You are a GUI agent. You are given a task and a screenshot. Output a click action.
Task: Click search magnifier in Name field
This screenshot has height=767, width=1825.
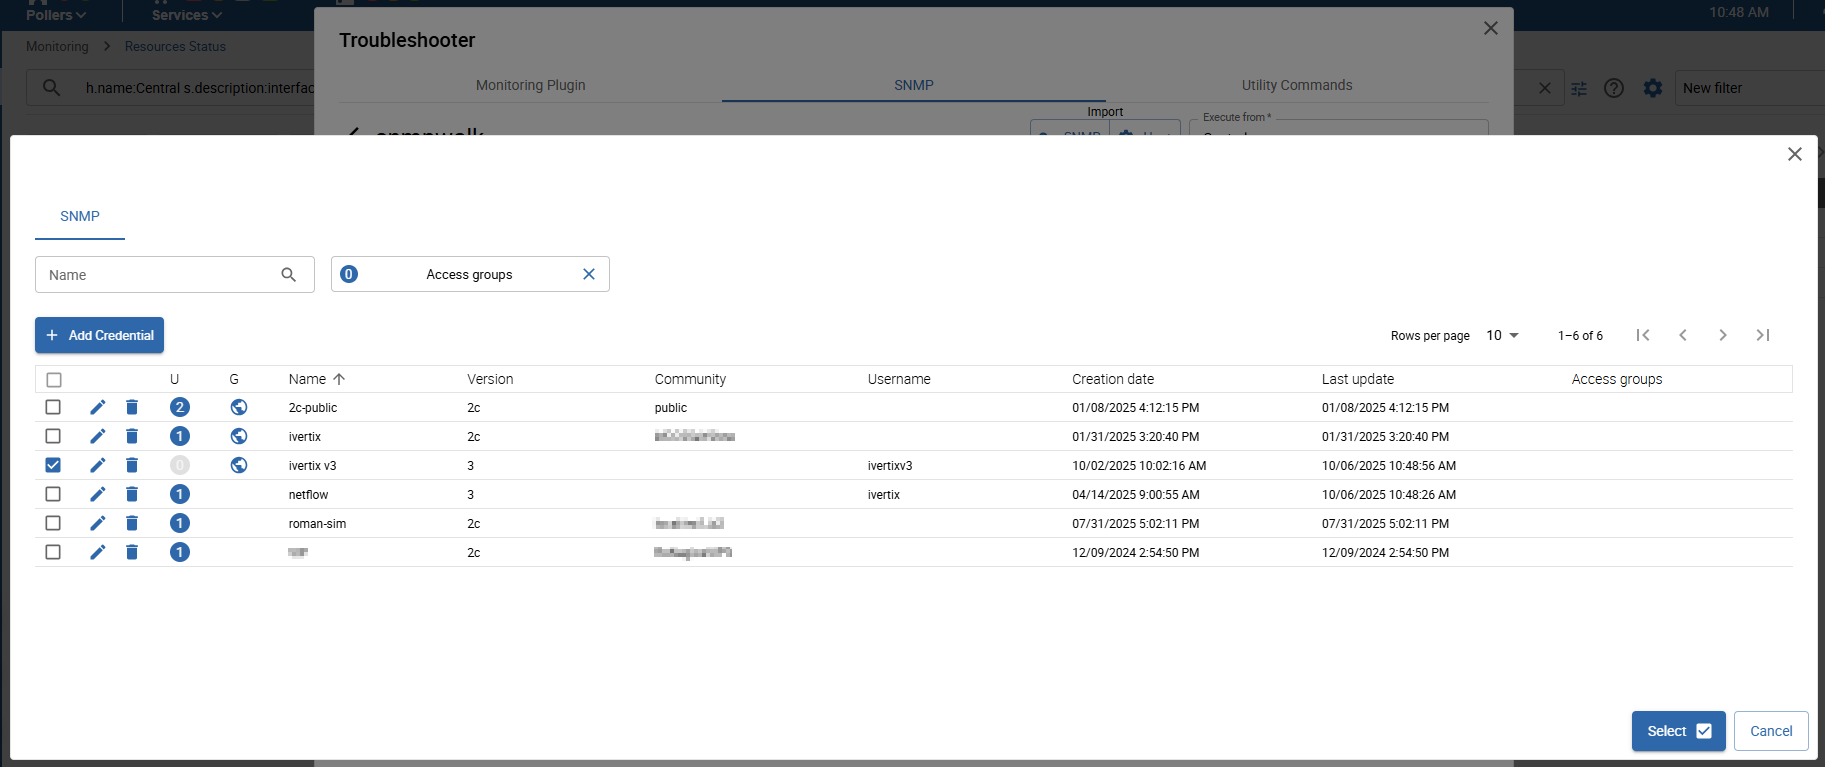coord(289,275)
